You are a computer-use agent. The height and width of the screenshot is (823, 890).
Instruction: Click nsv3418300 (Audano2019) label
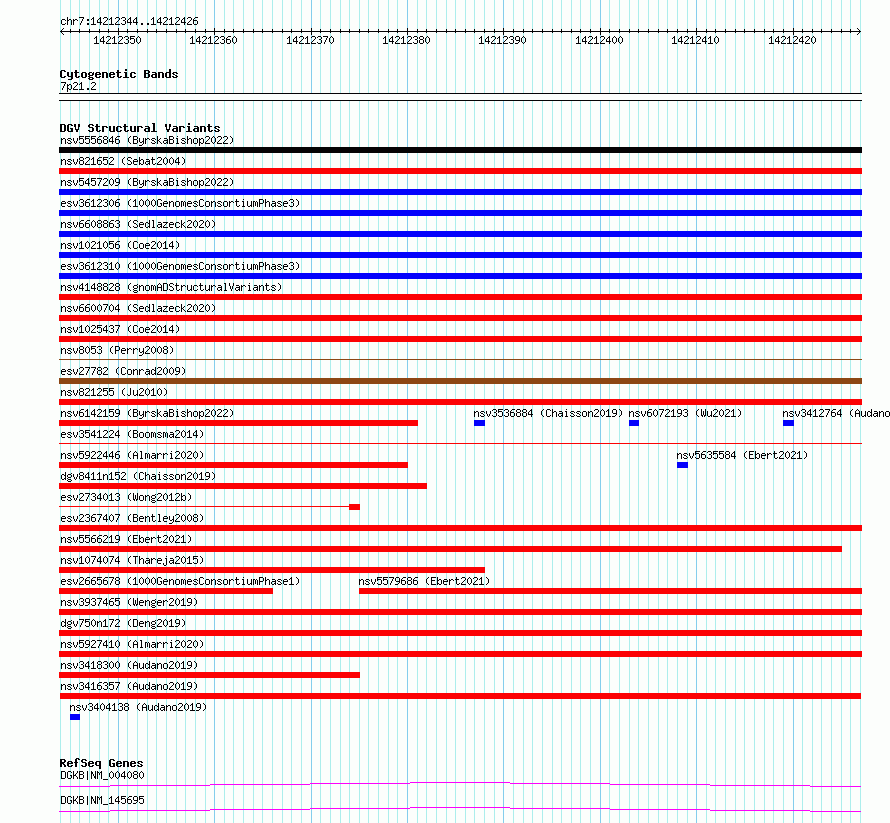pyautogui.click(x=129, y=665)
